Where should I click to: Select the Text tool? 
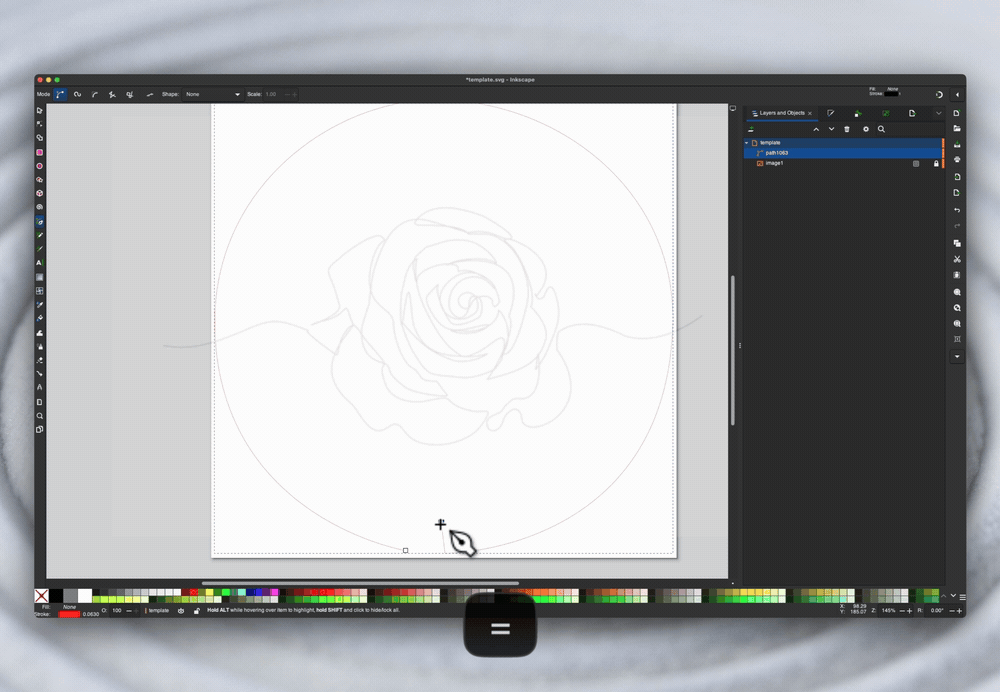40,263
